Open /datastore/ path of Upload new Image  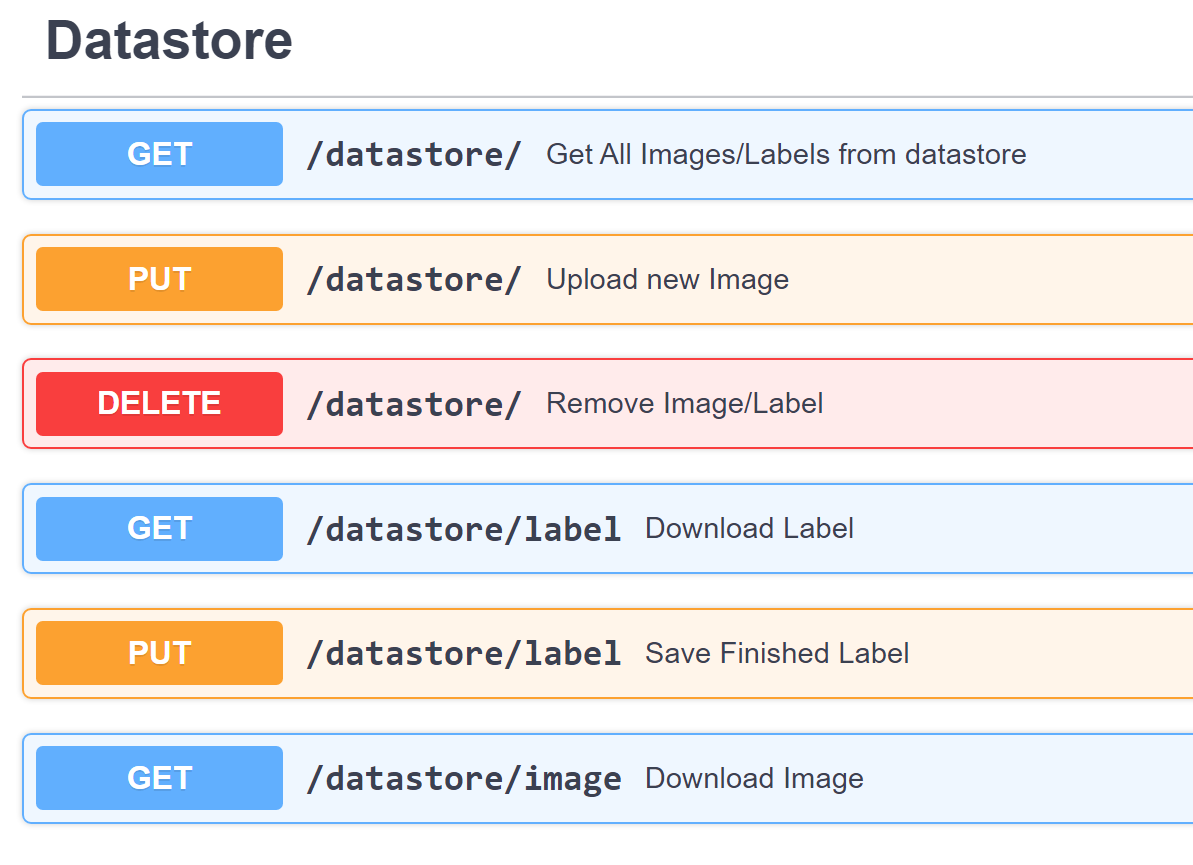[x=414, y=279]
